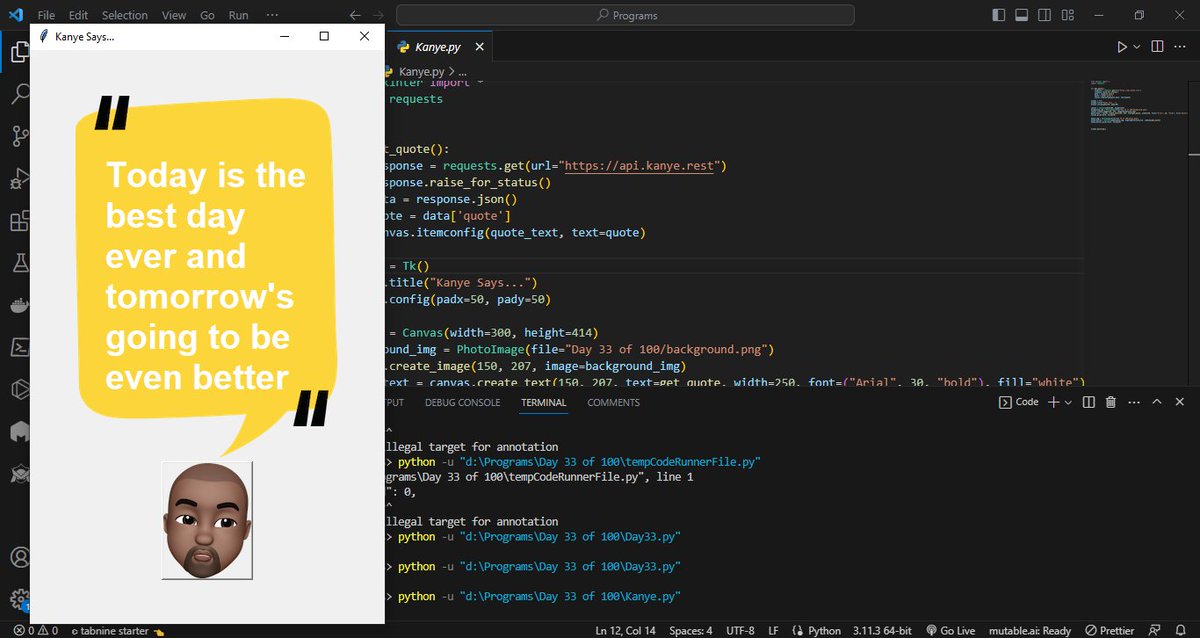Open the notifications bell in the status bar
1200x638 pixels.
[1181, 631]
